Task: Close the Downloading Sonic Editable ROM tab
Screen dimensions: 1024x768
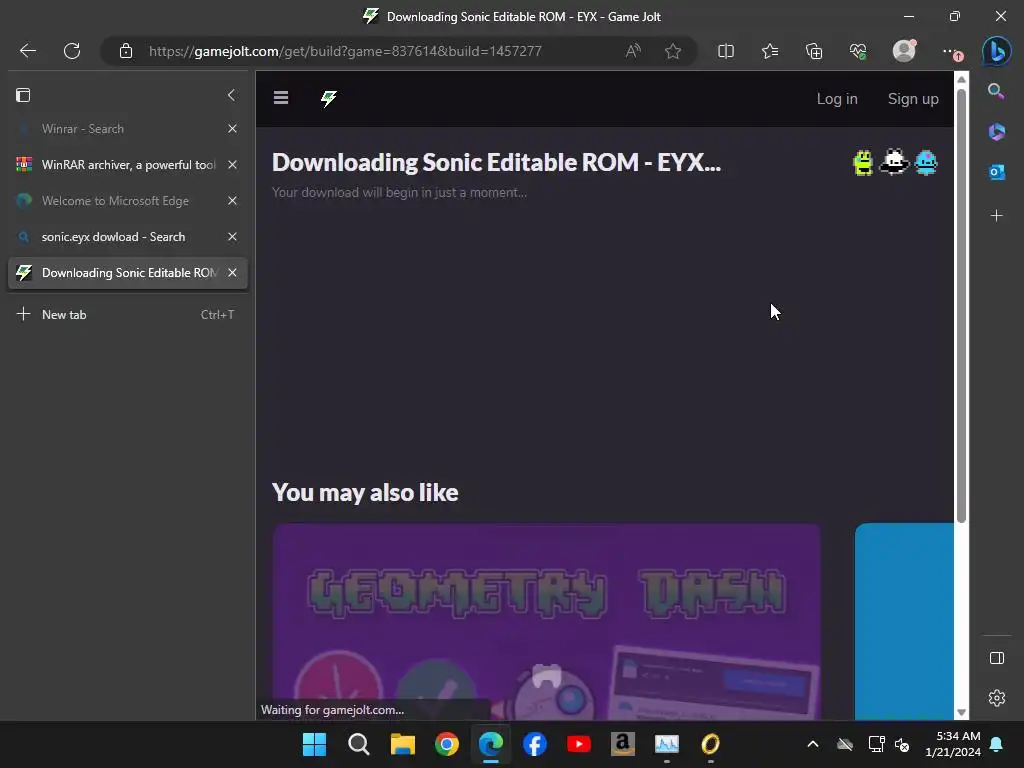Action: (232, 273)
